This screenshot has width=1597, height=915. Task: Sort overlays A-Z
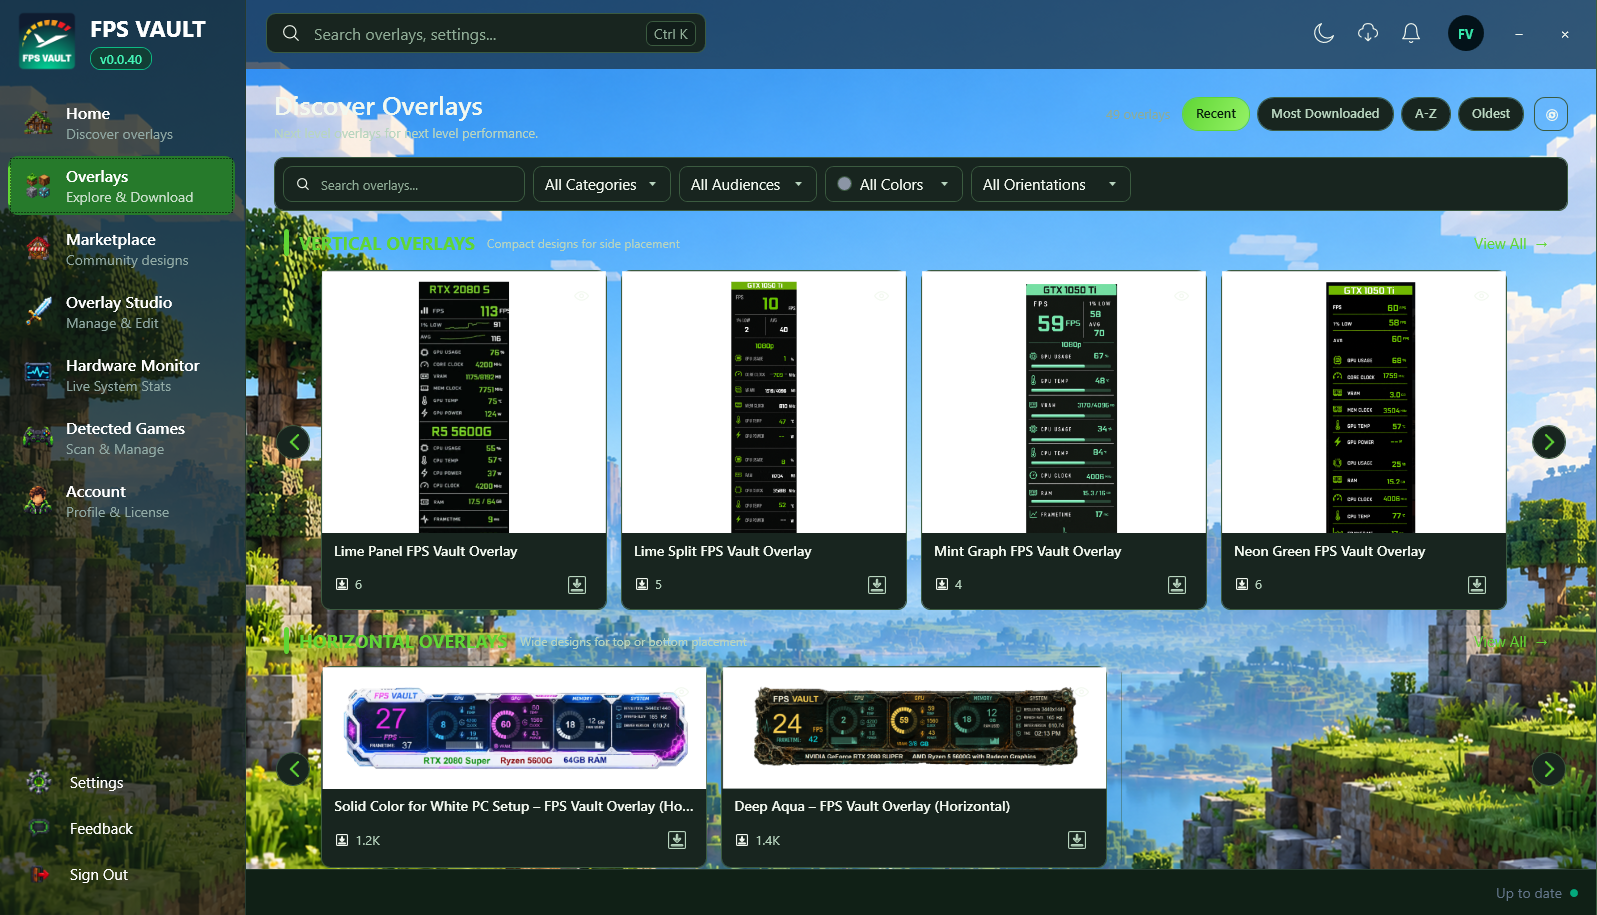(1426, 114)
